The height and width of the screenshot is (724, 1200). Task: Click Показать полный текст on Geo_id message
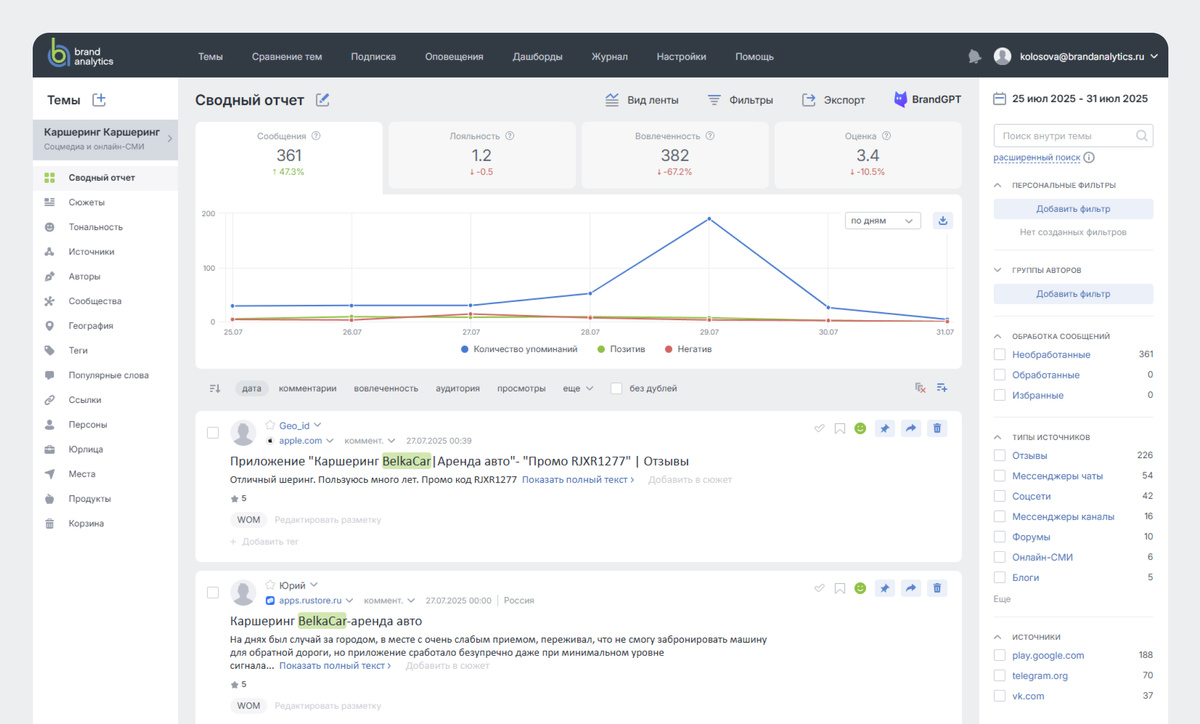(578, 480)
